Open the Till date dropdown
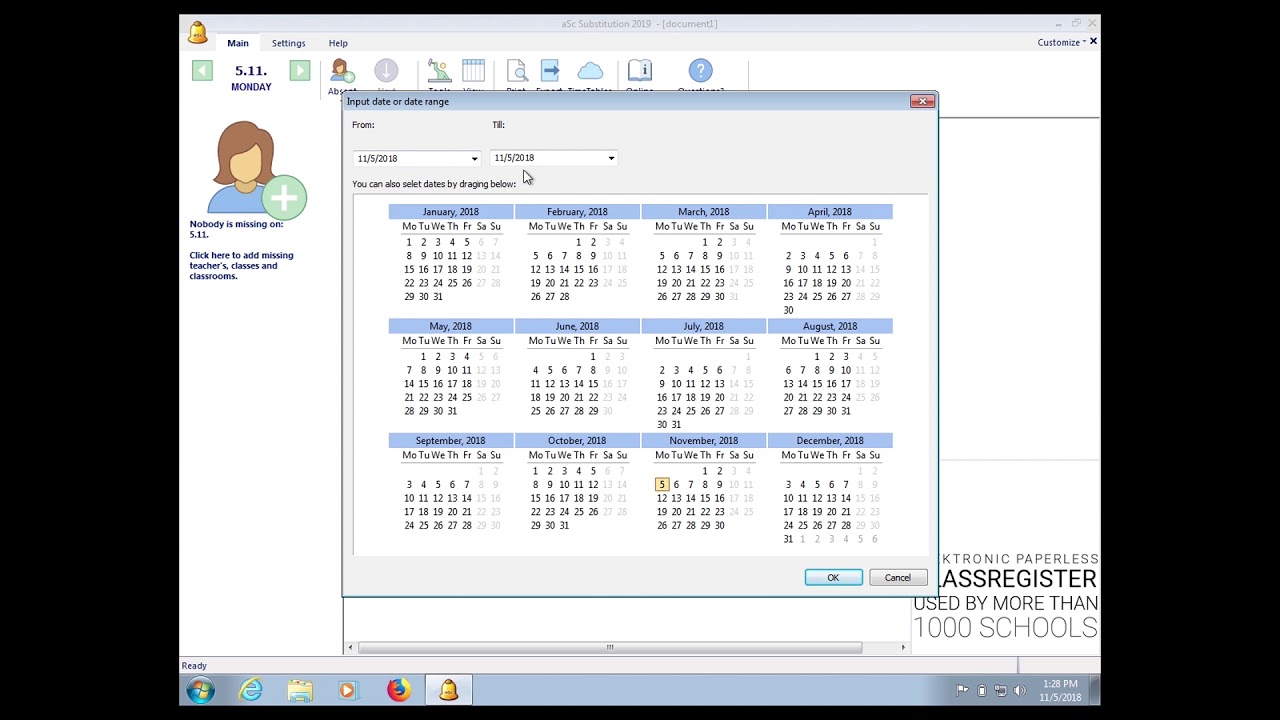 611,158
